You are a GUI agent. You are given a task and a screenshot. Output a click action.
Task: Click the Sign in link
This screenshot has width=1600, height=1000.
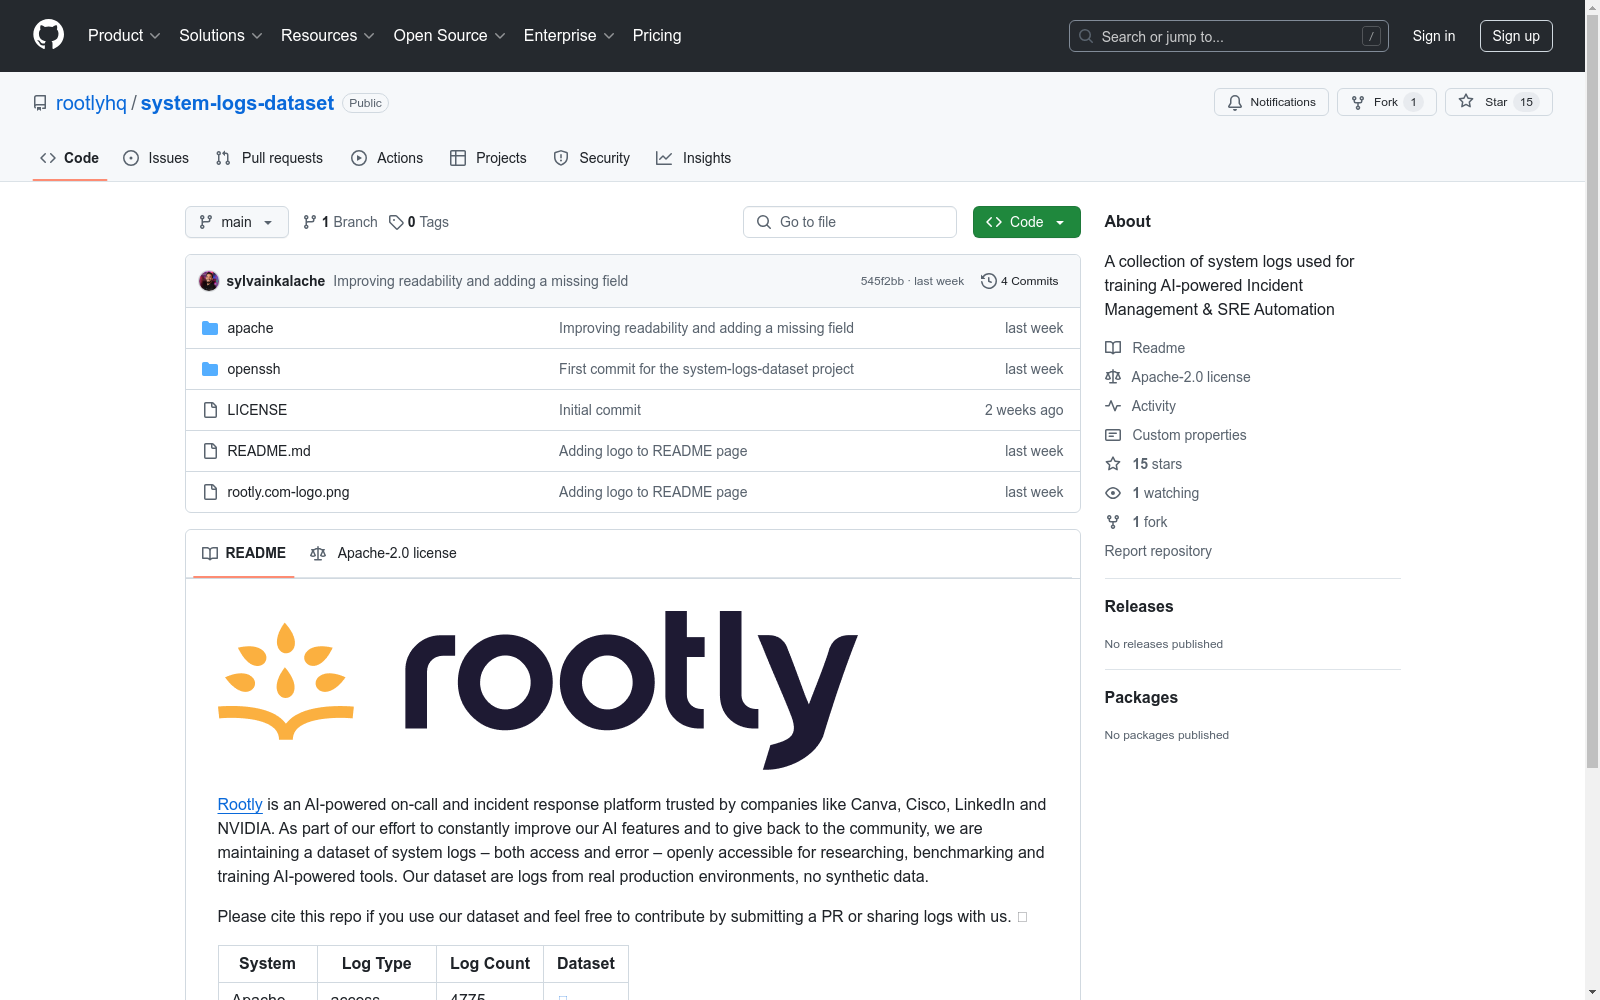(1434, 36)
